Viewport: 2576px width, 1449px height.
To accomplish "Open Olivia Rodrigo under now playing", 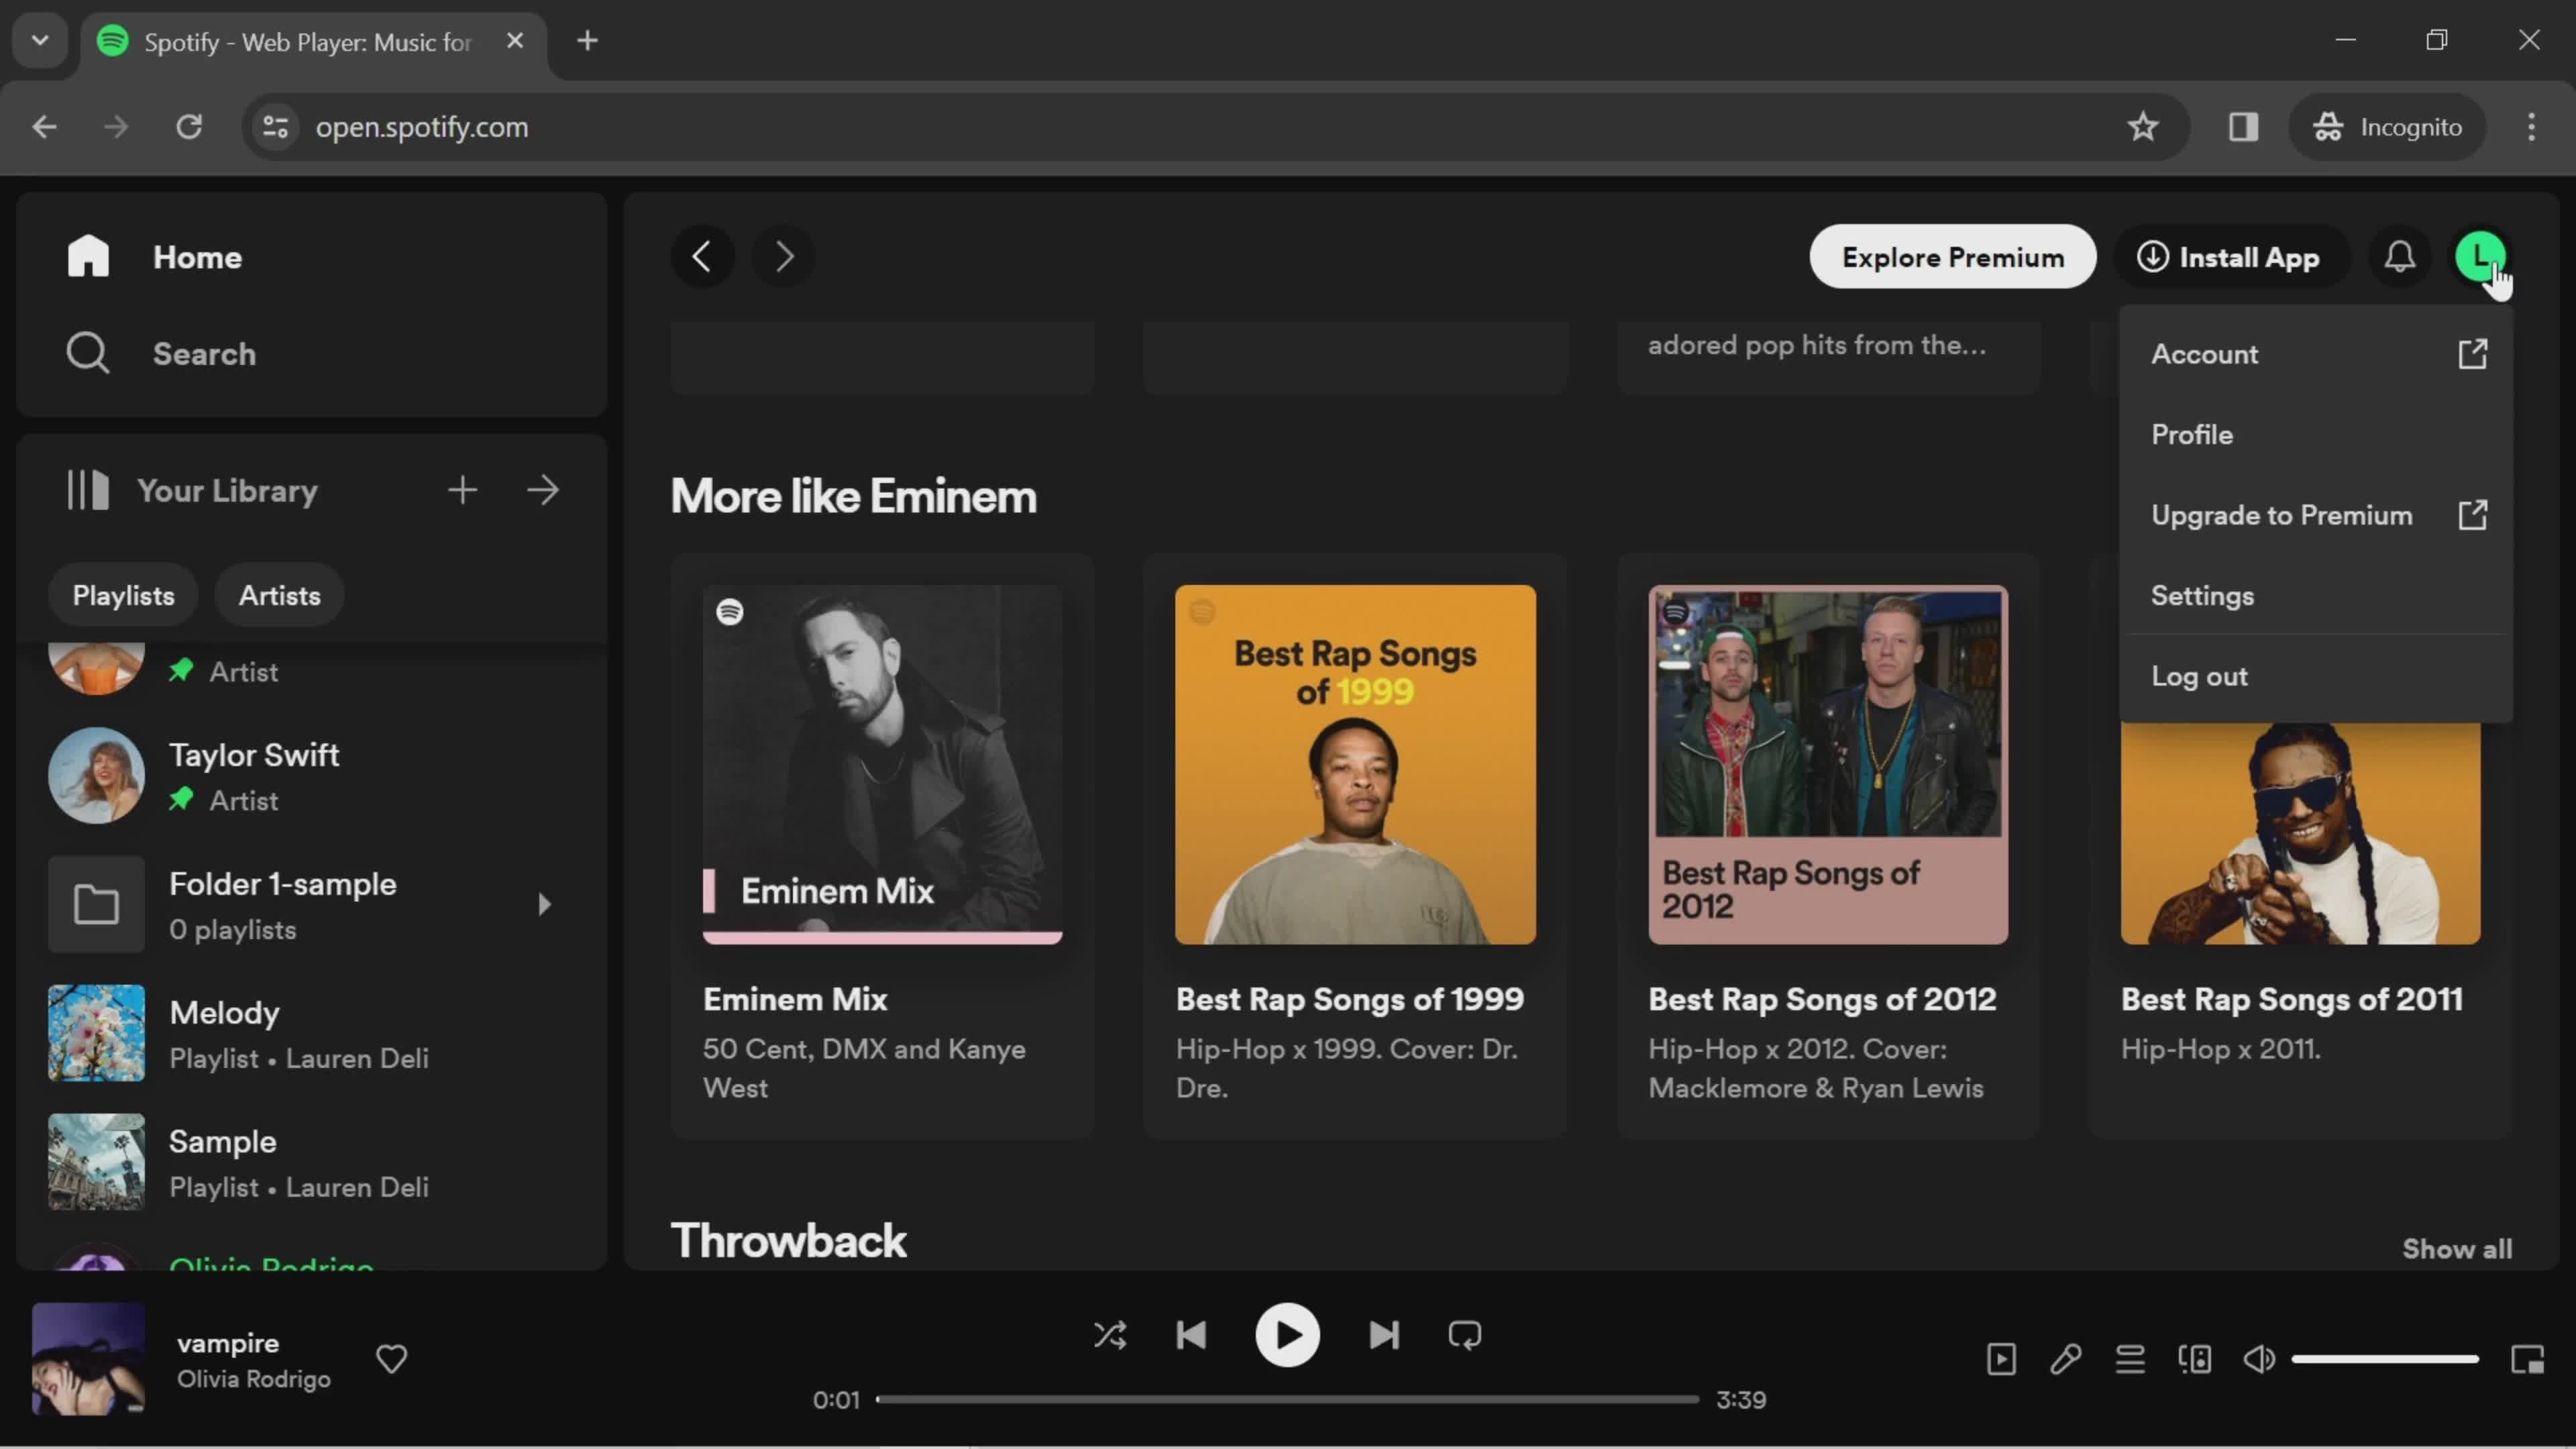I will pyautogui.click(x=254, y=1379).
